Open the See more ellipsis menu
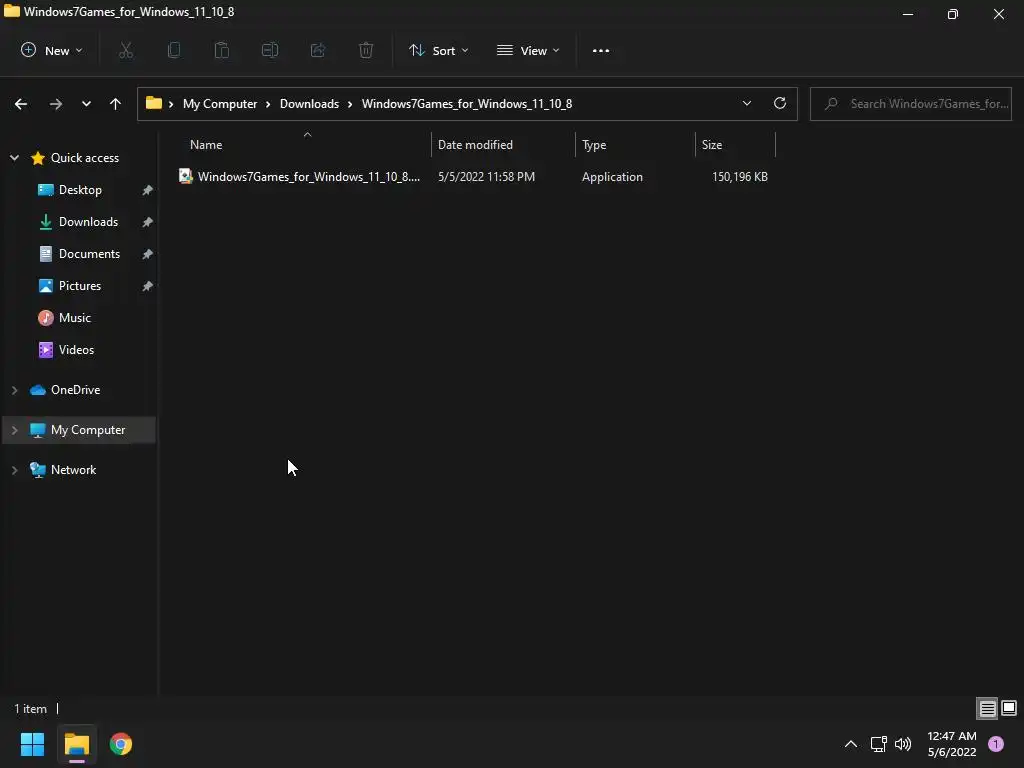Image resolution: width=1024 pixels, height=768 pixels. pyautogui.click(x=601, y=50)
